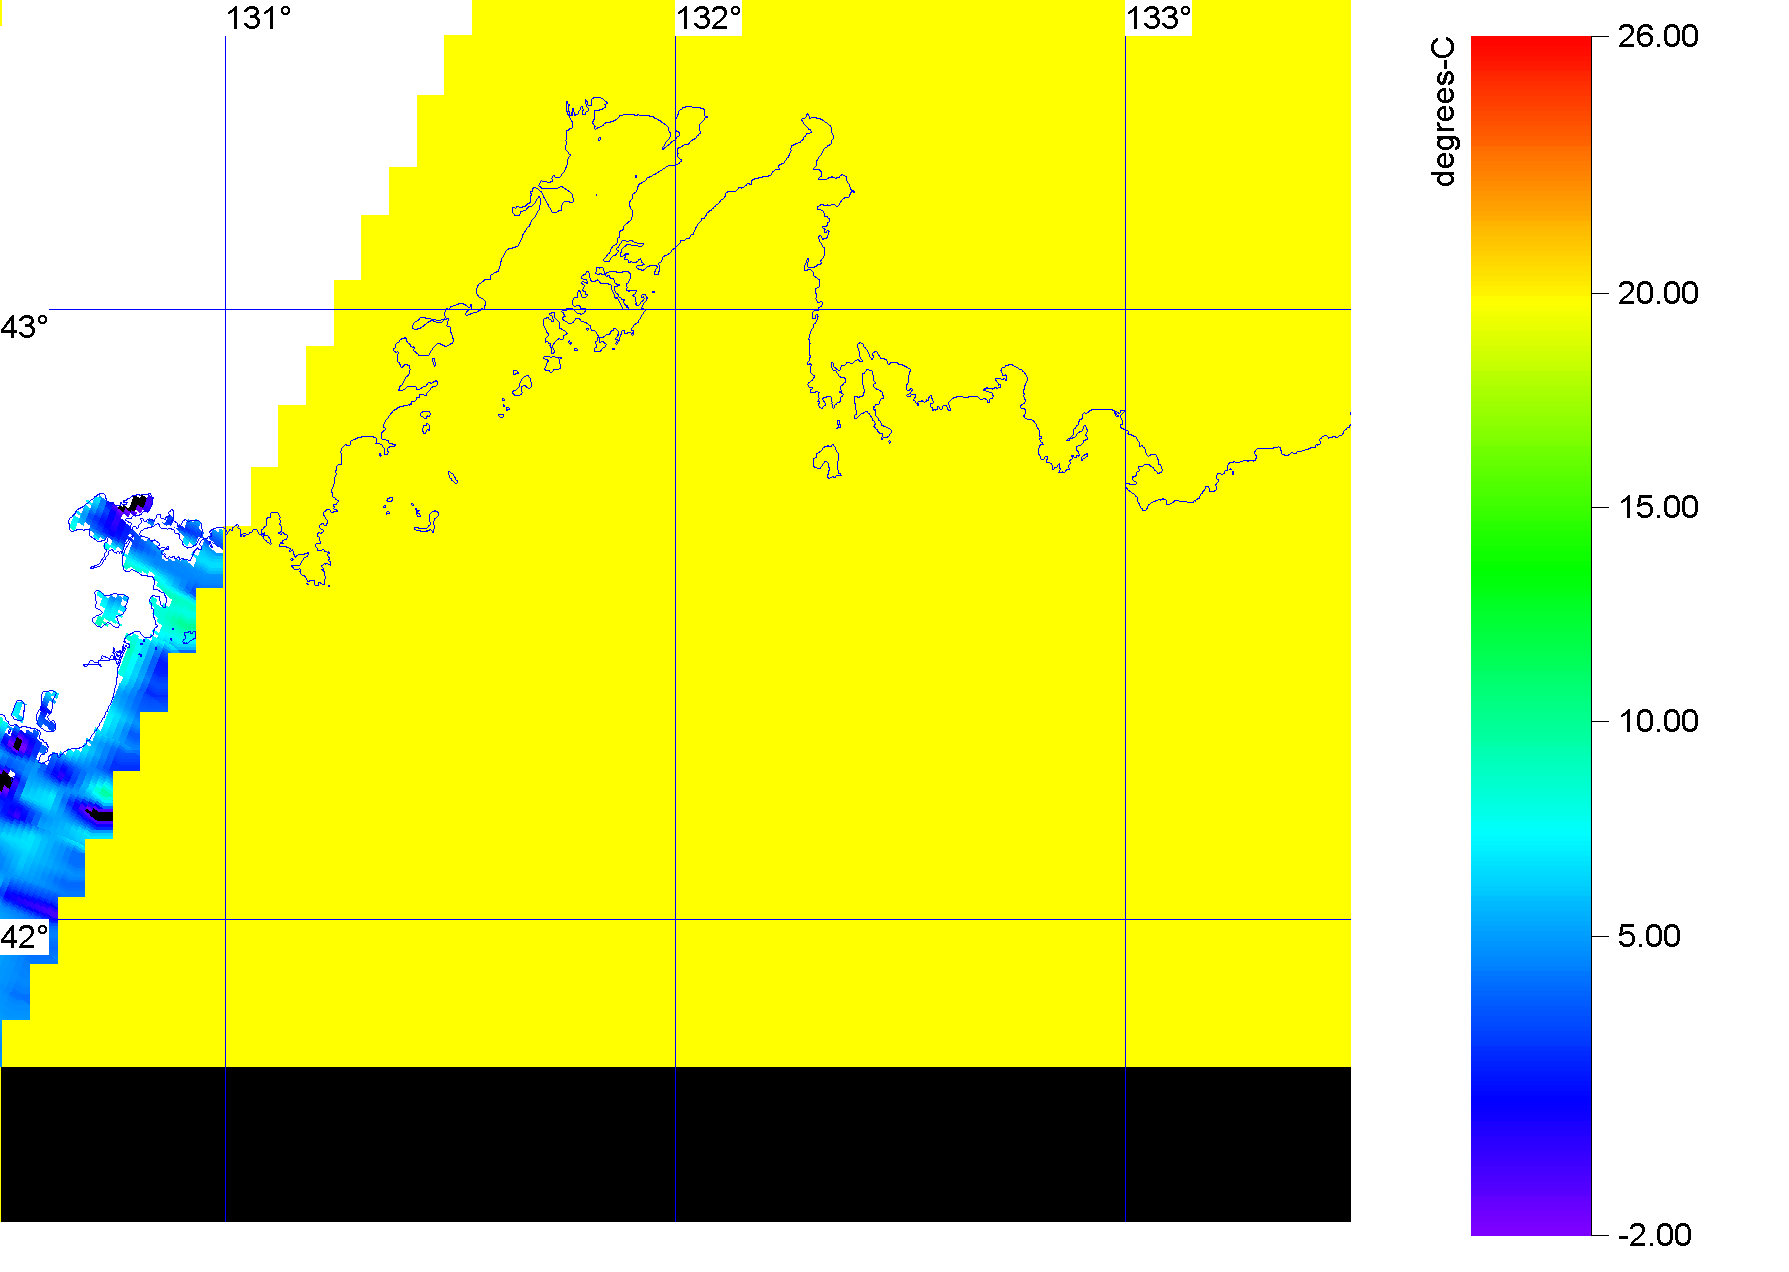The height and width of the screenshot is (1272, 1789).
Task: Click the 5.00 colorbar value
Action: click(1649, 936)
